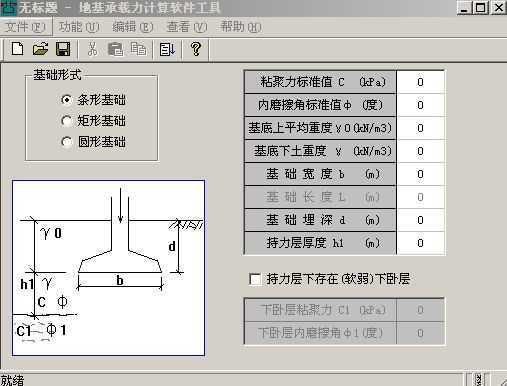507x386 pixels.
Task: Click the 持力层厚度 h1 (m) label
Action: 320,243
